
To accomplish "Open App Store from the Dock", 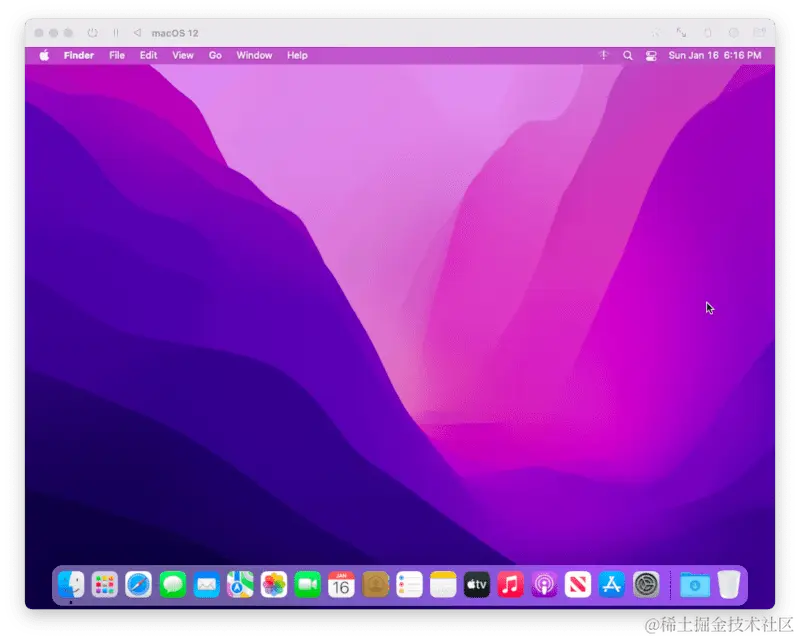I will tap(612, 584).
